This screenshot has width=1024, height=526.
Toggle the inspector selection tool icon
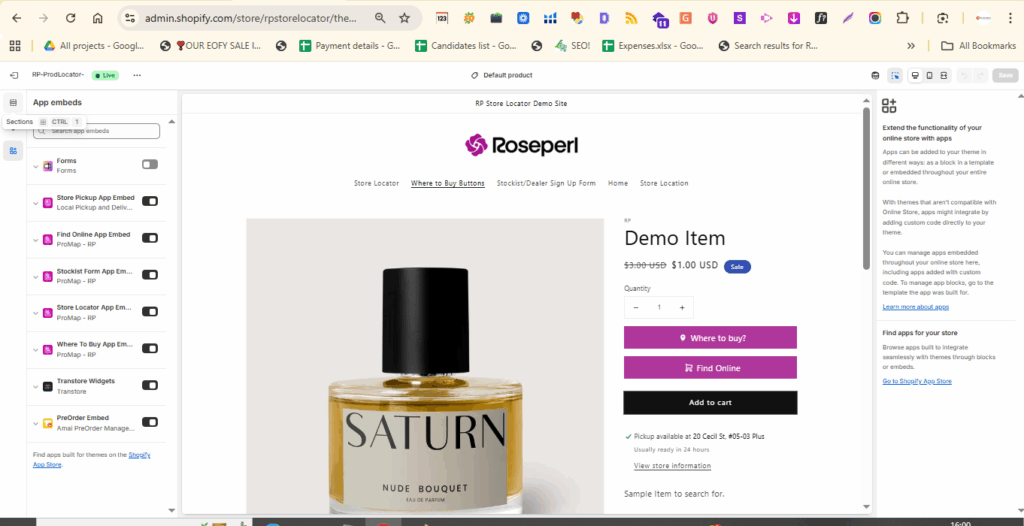coord(895,75)
